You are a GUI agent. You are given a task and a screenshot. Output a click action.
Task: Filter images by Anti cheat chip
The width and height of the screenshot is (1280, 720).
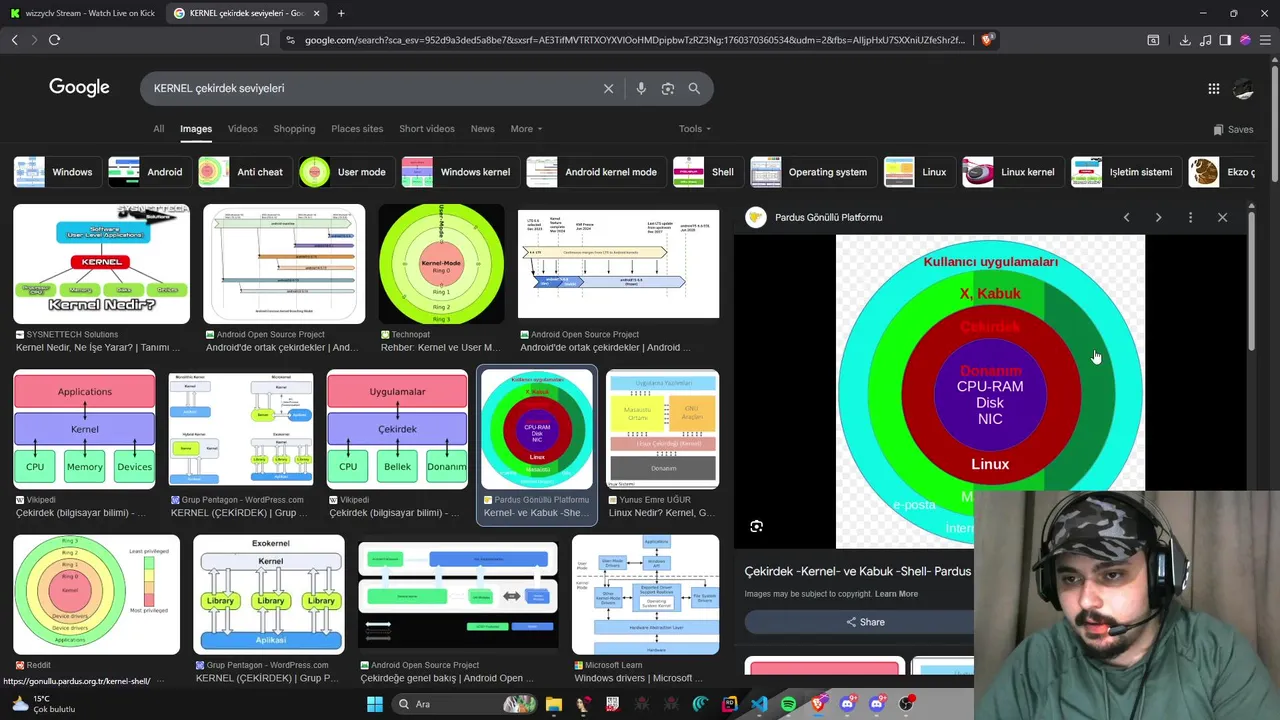click(x=244, y=172)
